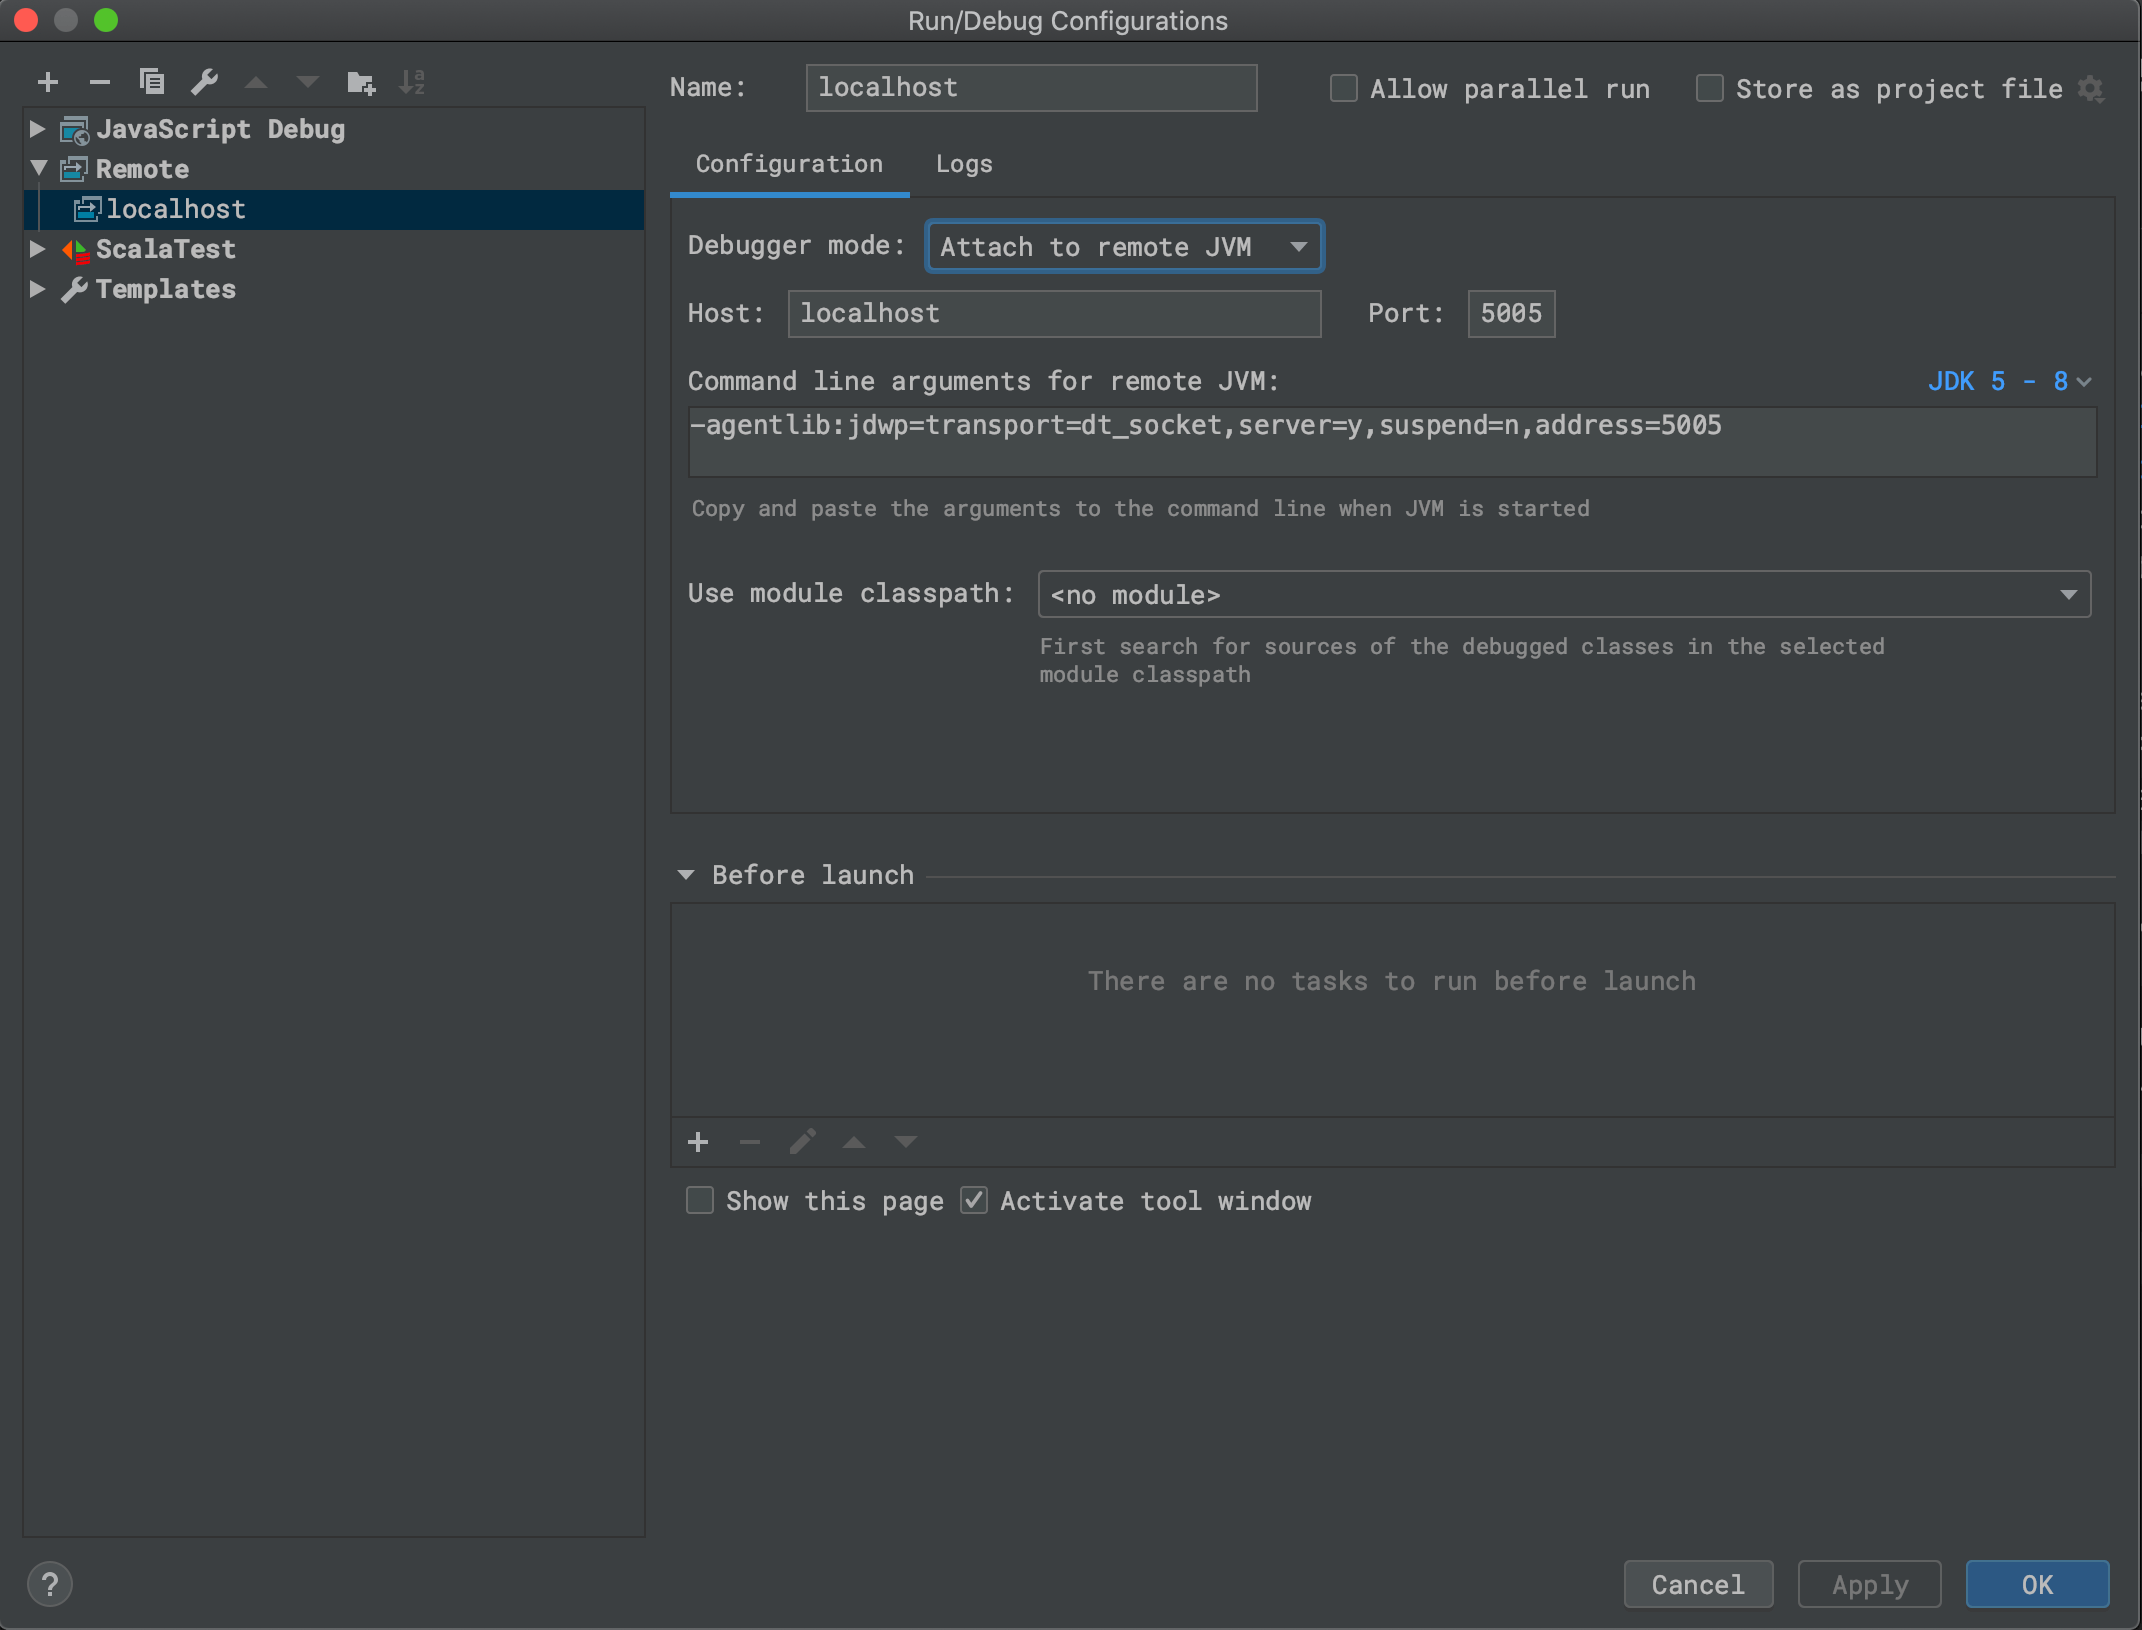The width and height of the screenshot is (2142, 1630).
Task: Expand the ScalaTest node
Action: click(37, 249)
